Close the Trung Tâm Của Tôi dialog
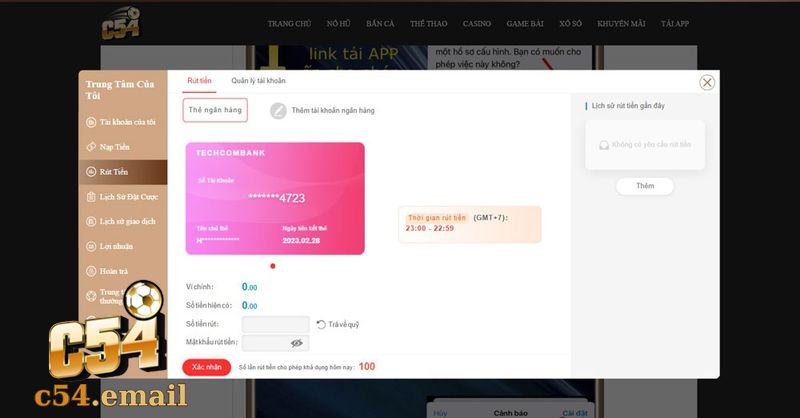 (x=707, y=83)
